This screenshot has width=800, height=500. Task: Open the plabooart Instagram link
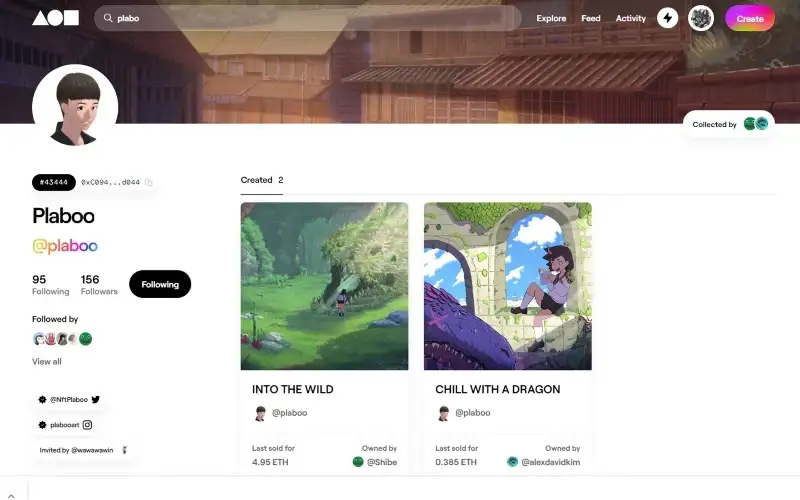[65, 425]
